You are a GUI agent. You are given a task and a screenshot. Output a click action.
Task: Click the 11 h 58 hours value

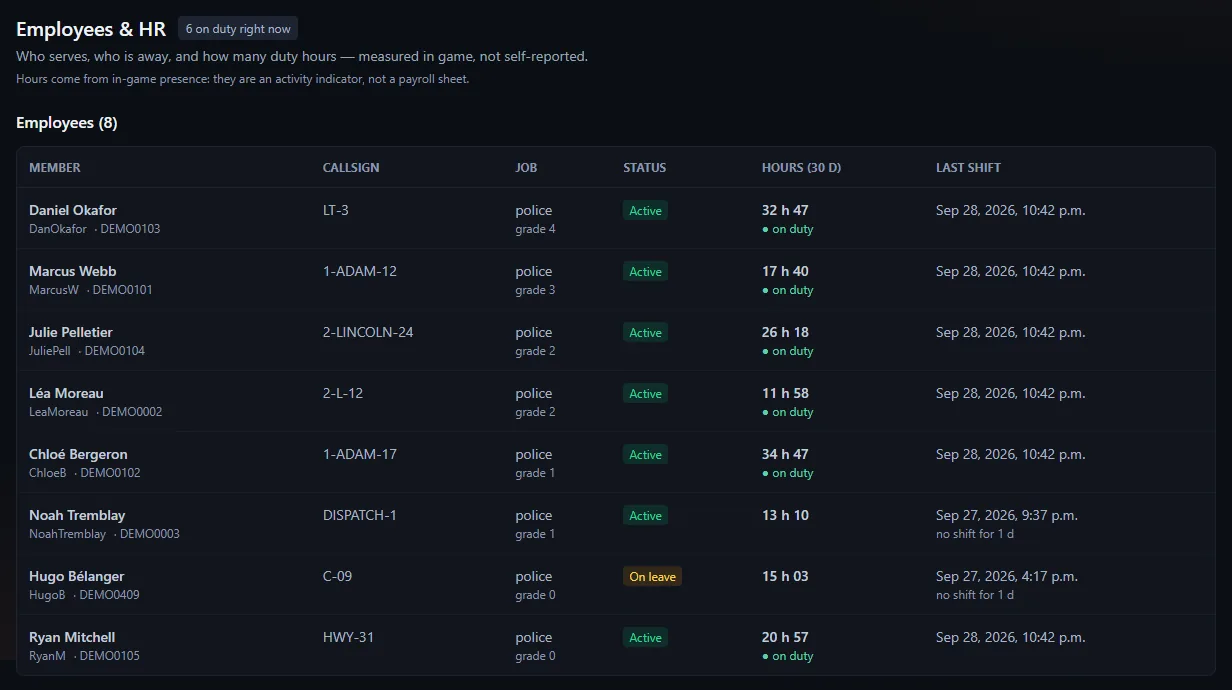click(785, 393)
